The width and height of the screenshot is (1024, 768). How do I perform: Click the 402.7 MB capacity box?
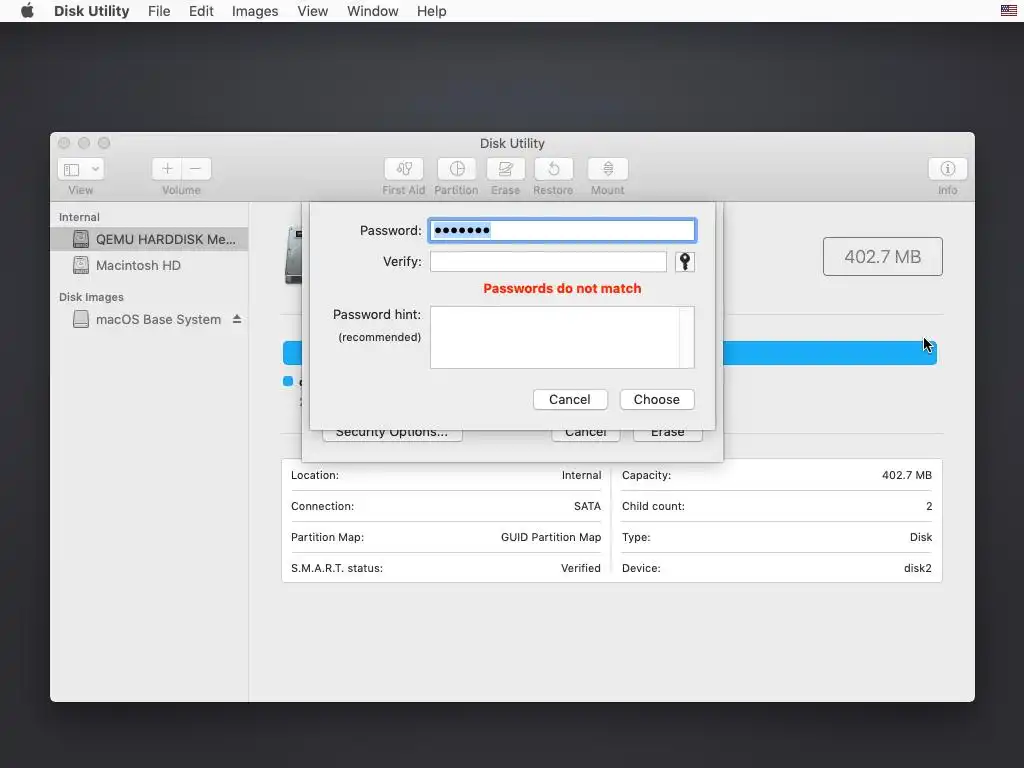click(x=882, y=257)
